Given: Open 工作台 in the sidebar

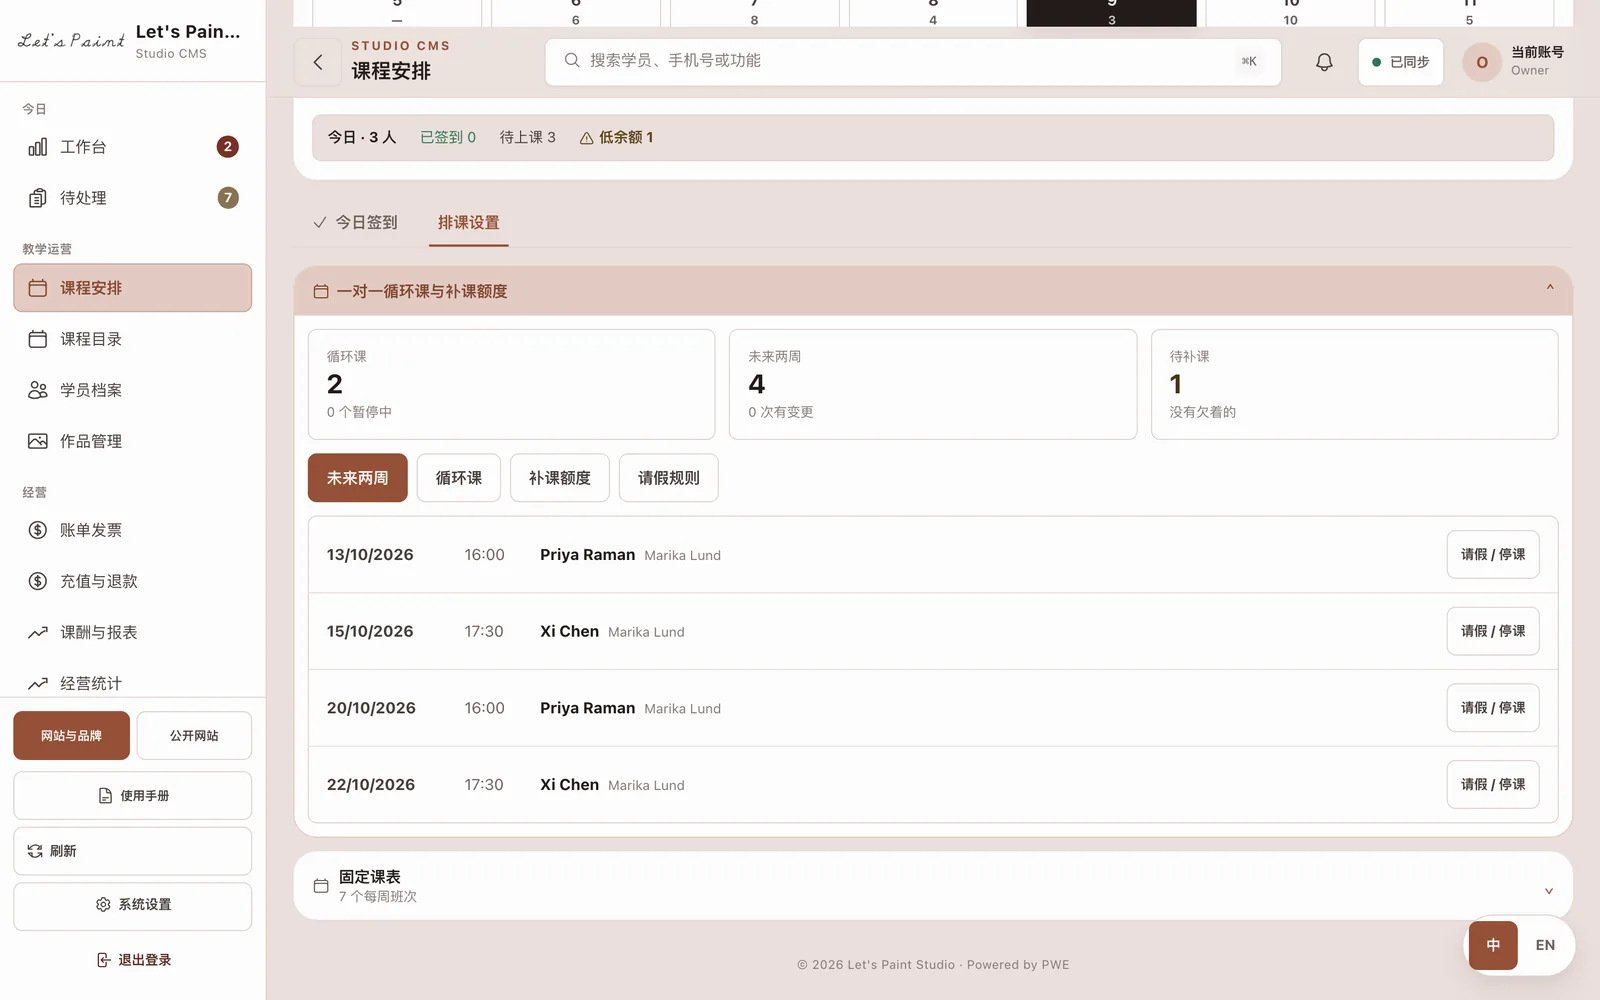Looking at the screenshot, I should click(x=132, y=147).
